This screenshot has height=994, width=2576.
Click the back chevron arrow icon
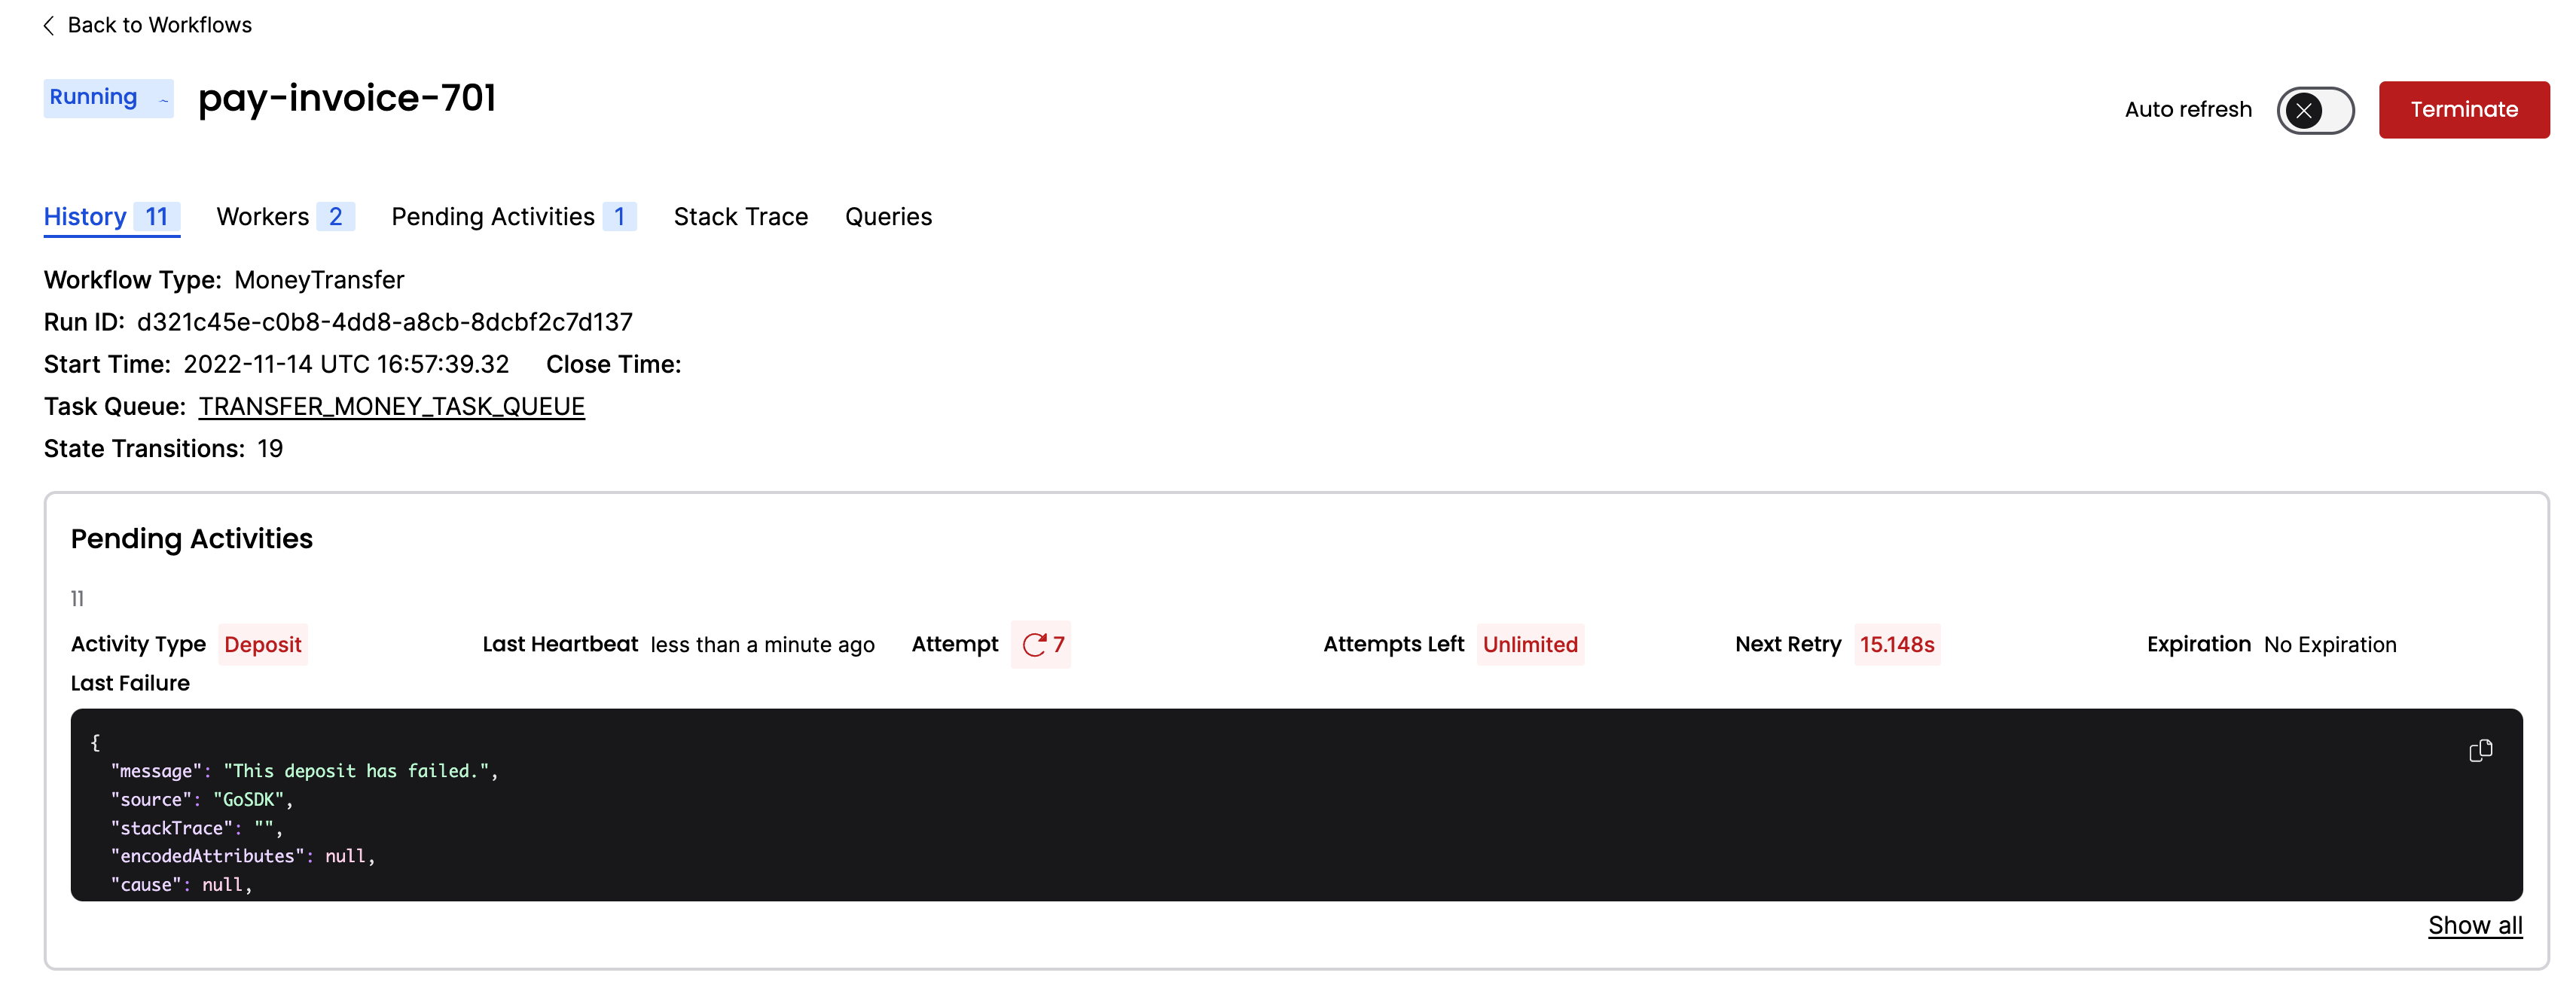pos(48,26)
